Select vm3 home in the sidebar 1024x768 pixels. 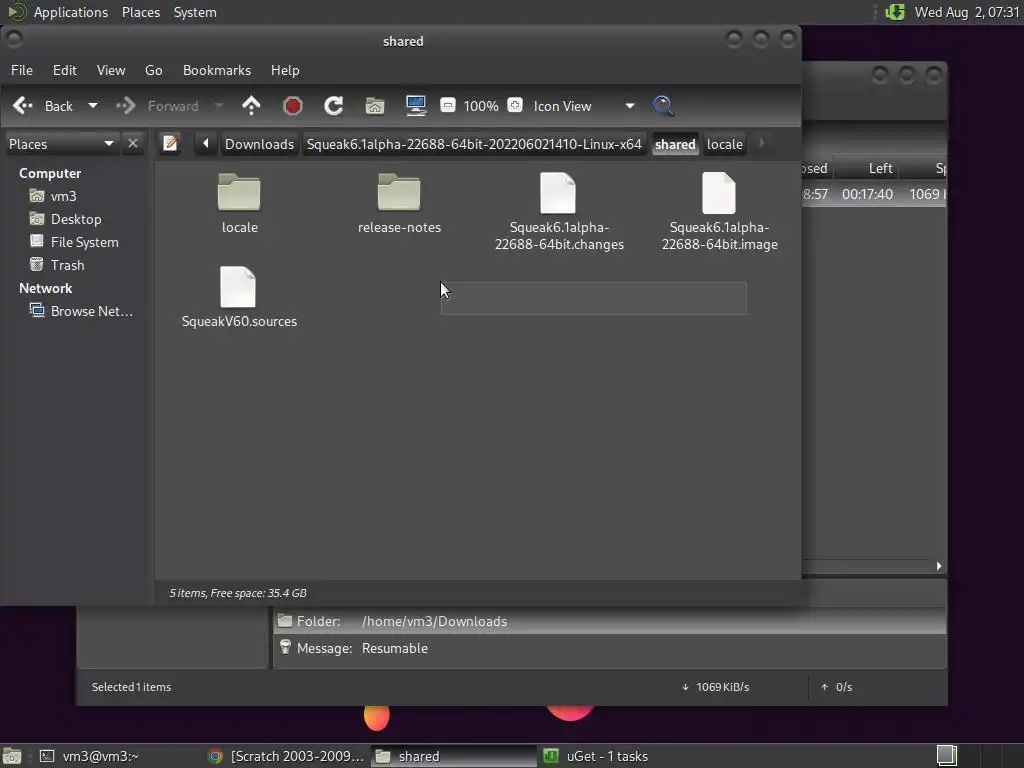(x=63, y=196)
